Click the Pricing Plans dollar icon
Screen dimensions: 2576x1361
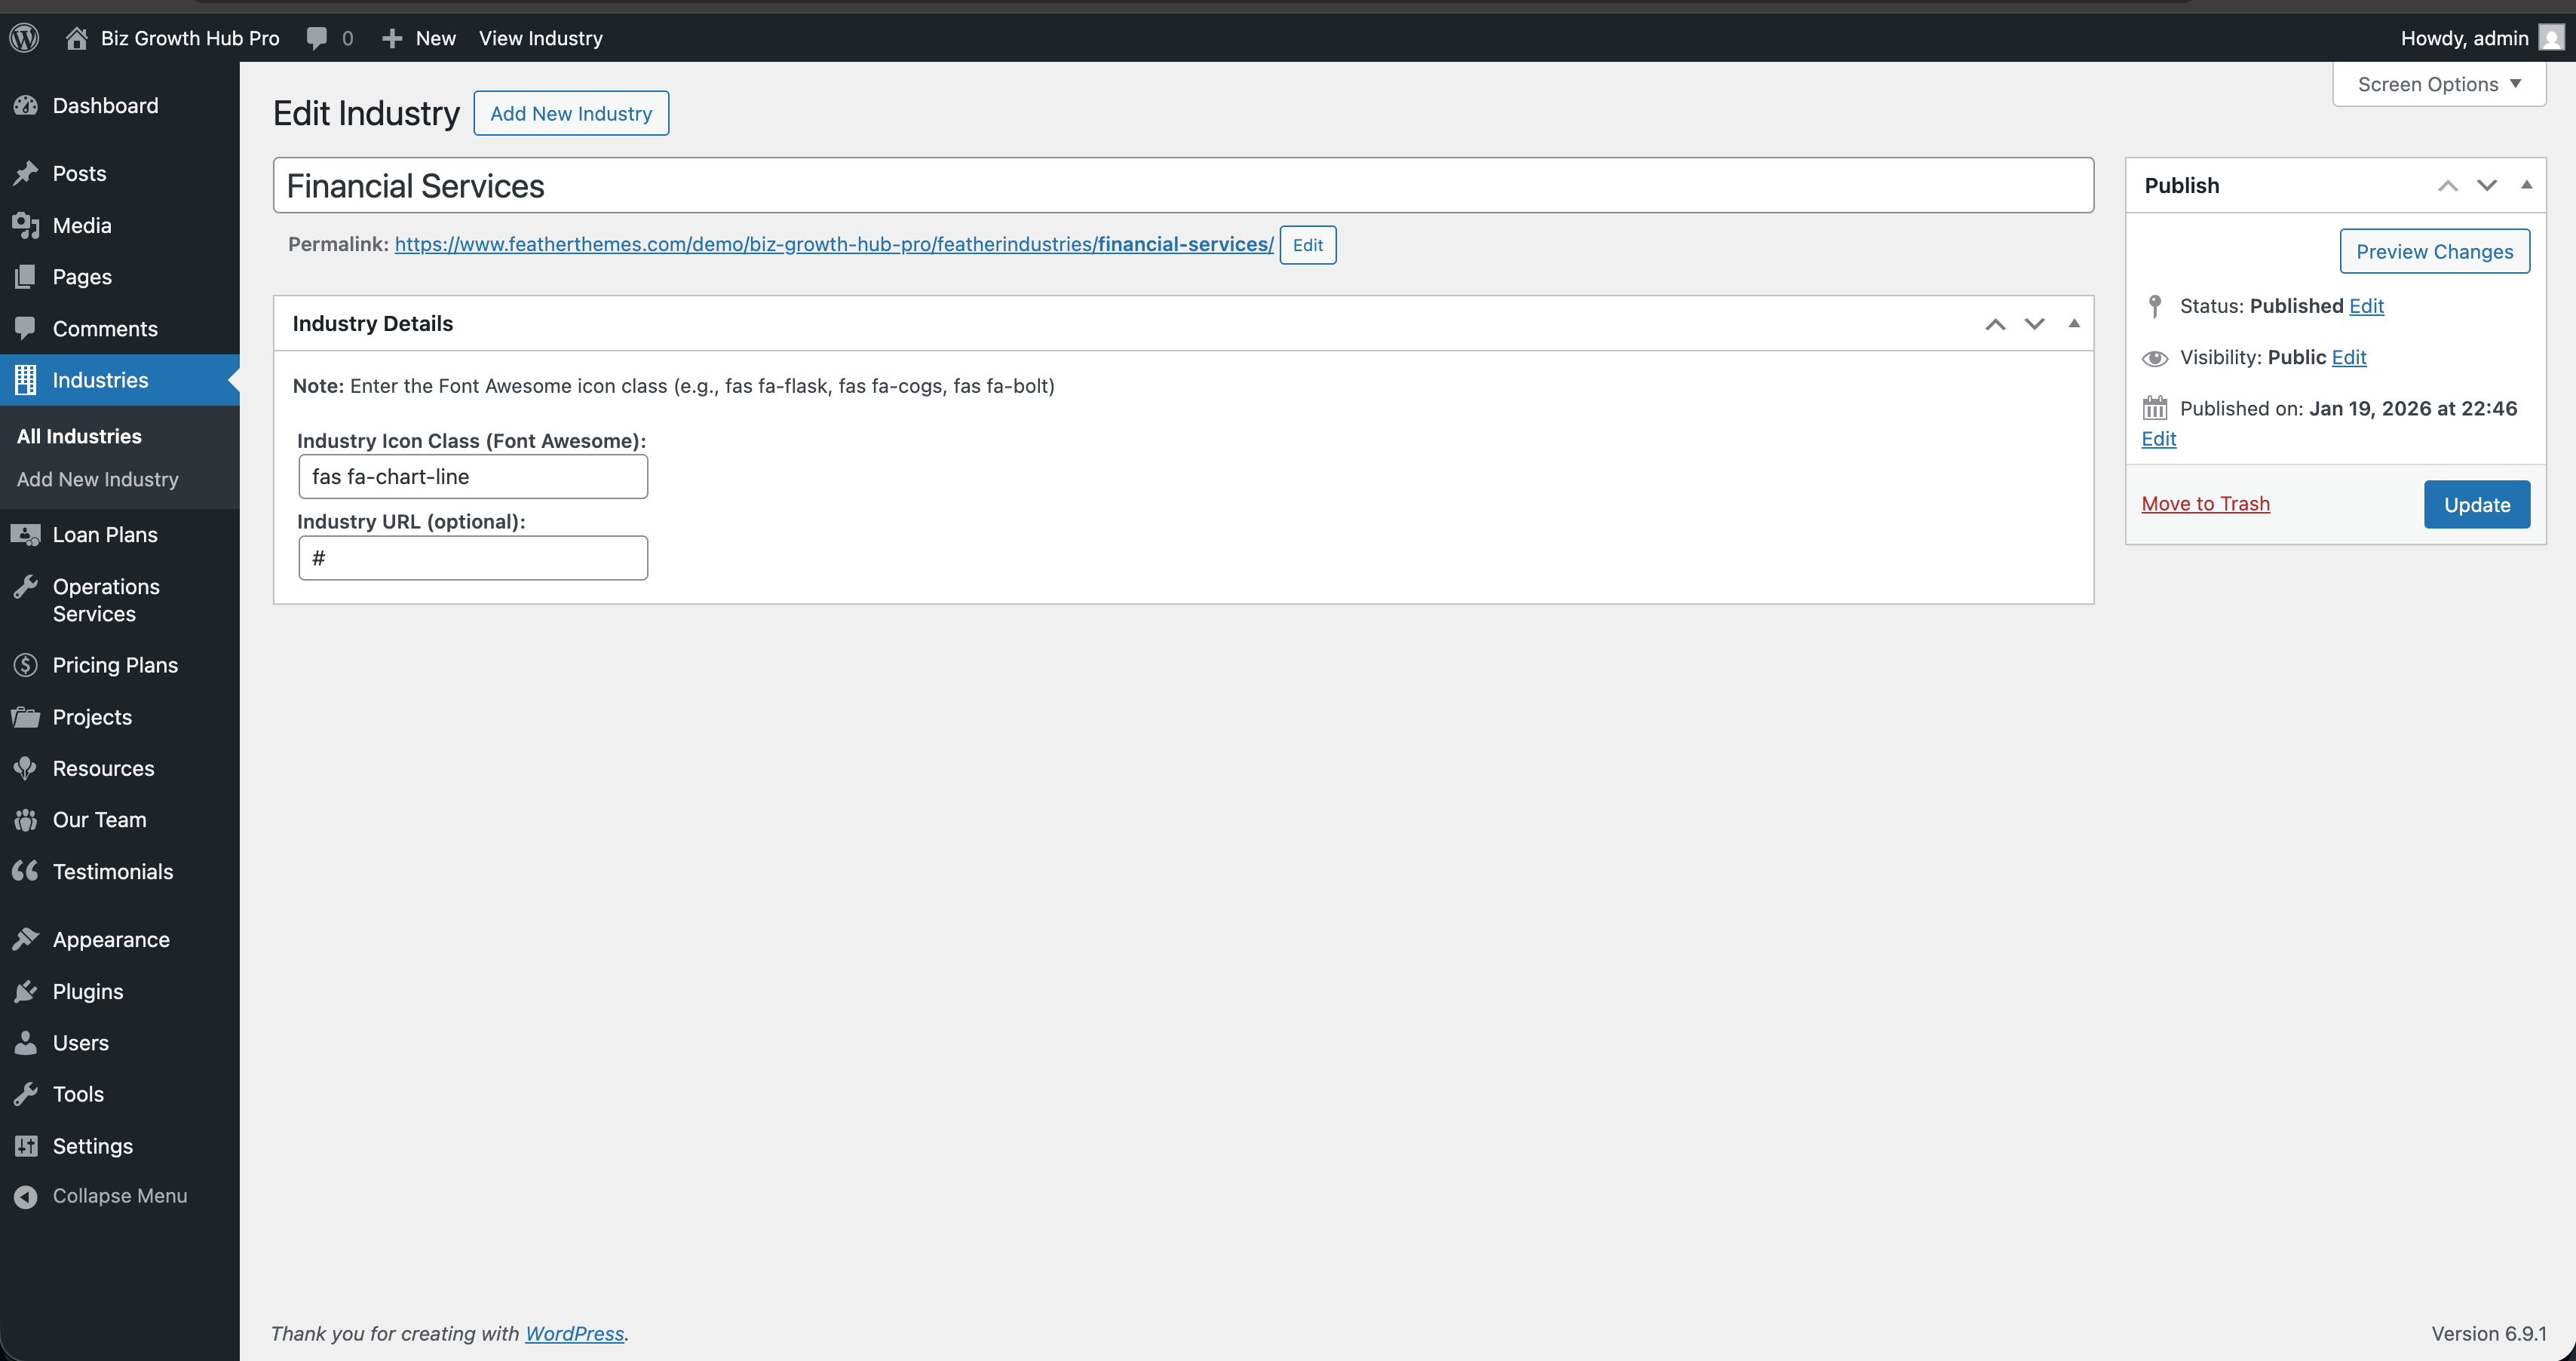pos(26,666)
